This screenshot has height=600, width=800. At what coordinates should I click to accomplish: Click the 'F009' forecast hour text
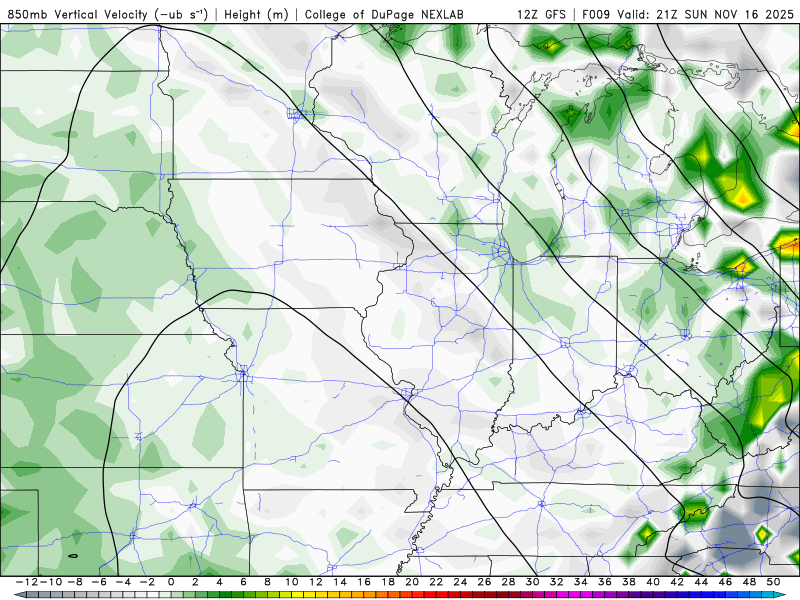pos(596,14)
